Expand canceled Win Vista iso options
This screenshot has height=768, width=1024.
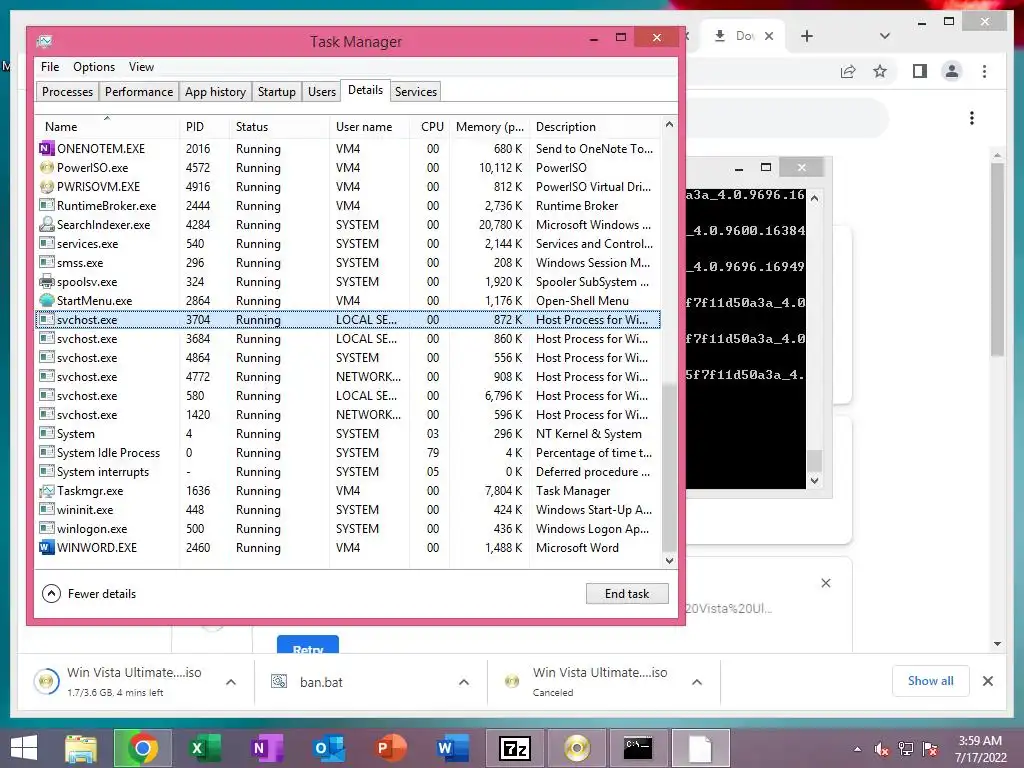click(697, 682)
